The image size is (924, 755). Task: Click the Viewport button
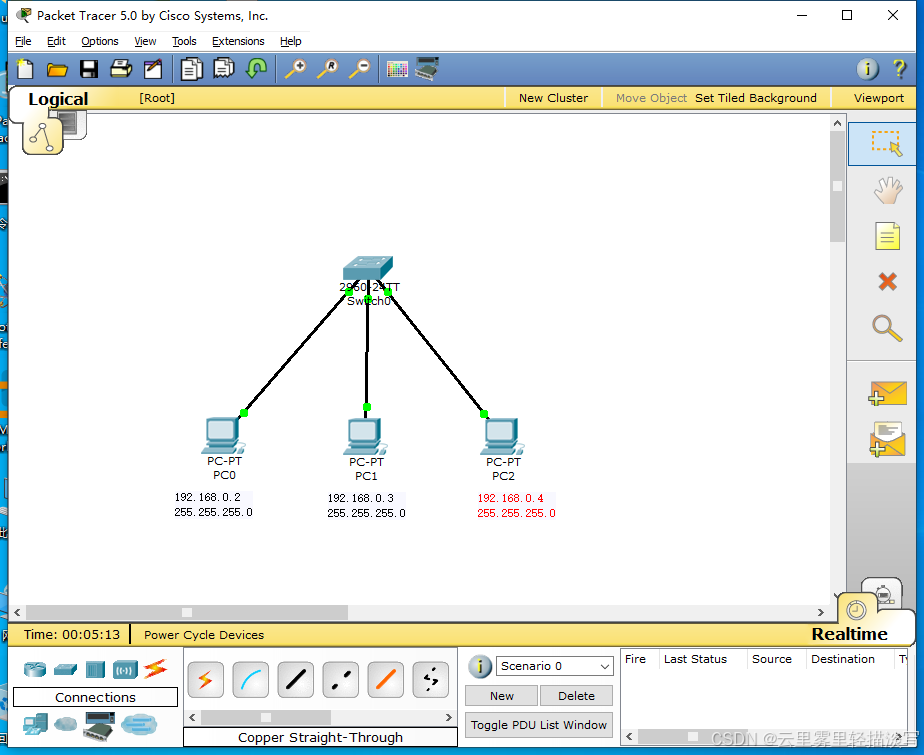879,98
